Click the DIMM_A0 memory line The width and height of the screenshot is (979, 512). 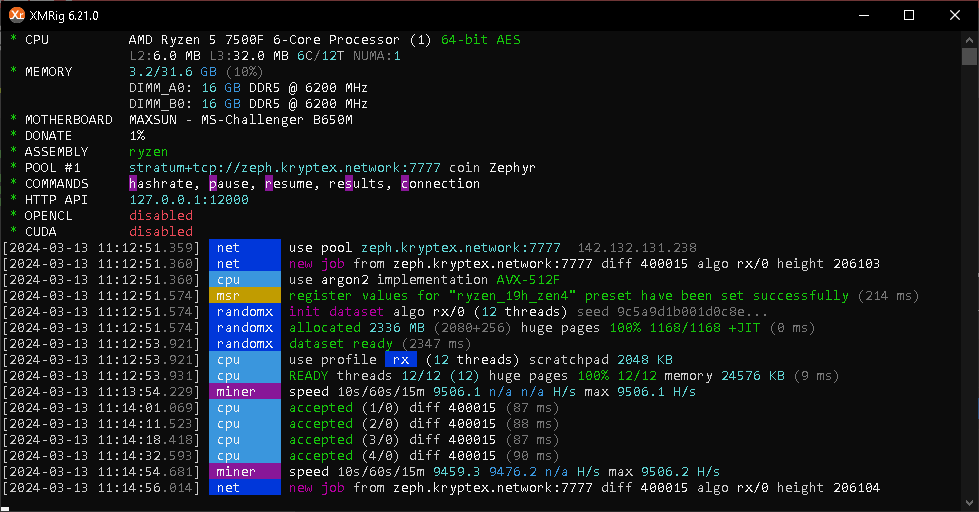coord(248,88)
